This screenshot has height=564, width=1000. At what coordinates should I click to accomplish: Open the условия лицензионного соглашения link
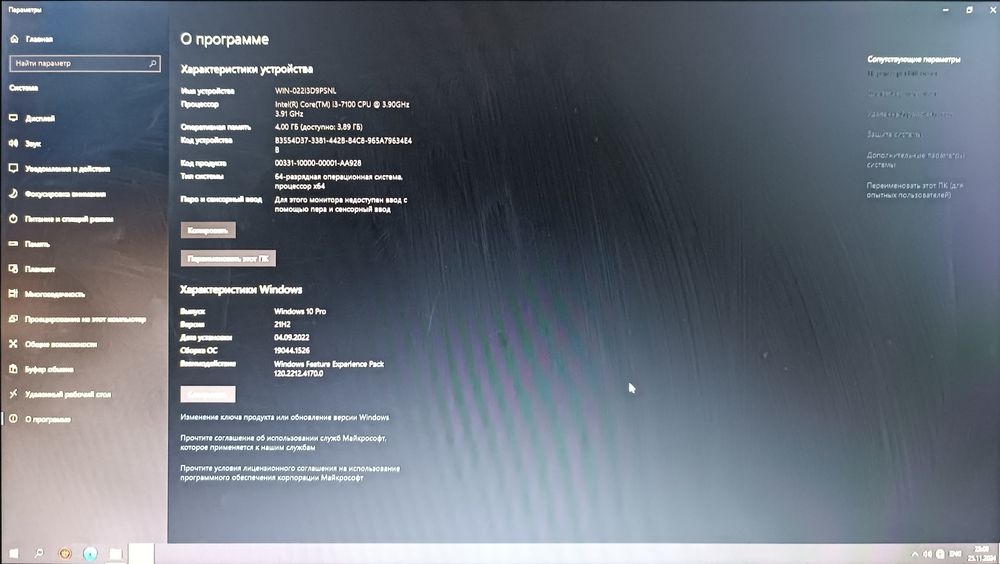[x=290, y=473]
